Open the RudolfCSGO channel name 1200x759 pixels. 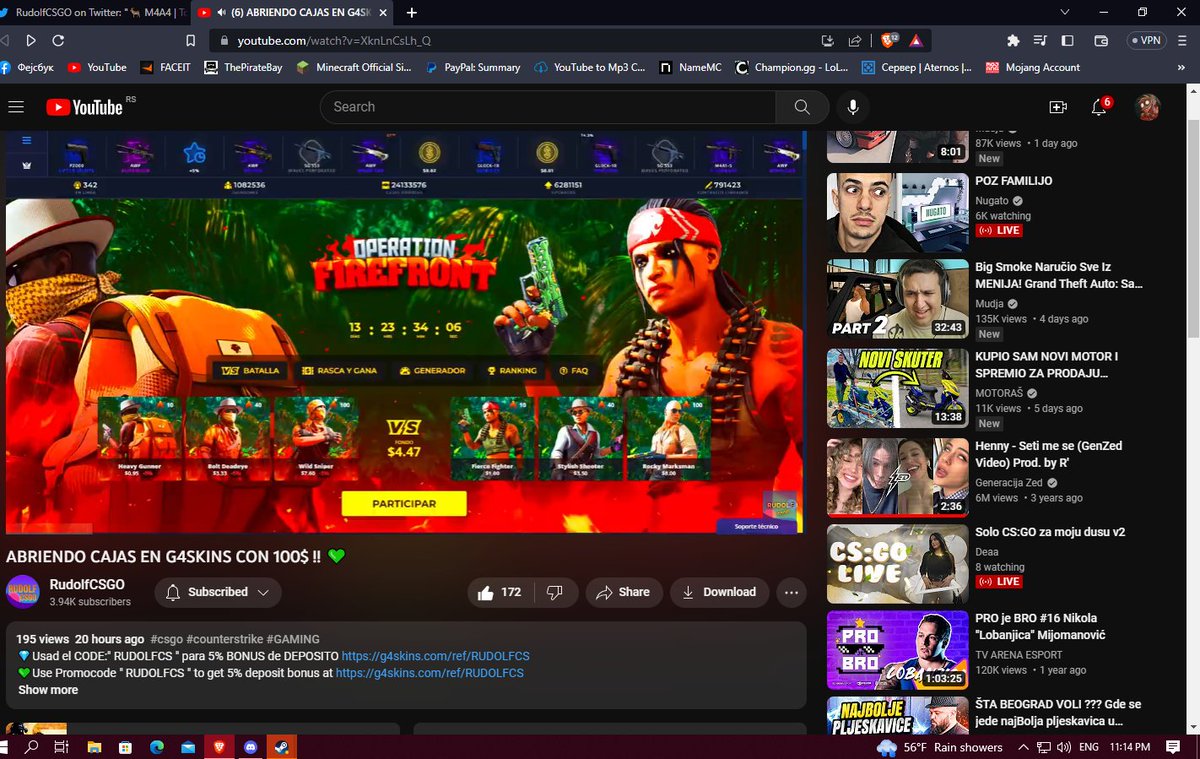(x=87, y=584)
